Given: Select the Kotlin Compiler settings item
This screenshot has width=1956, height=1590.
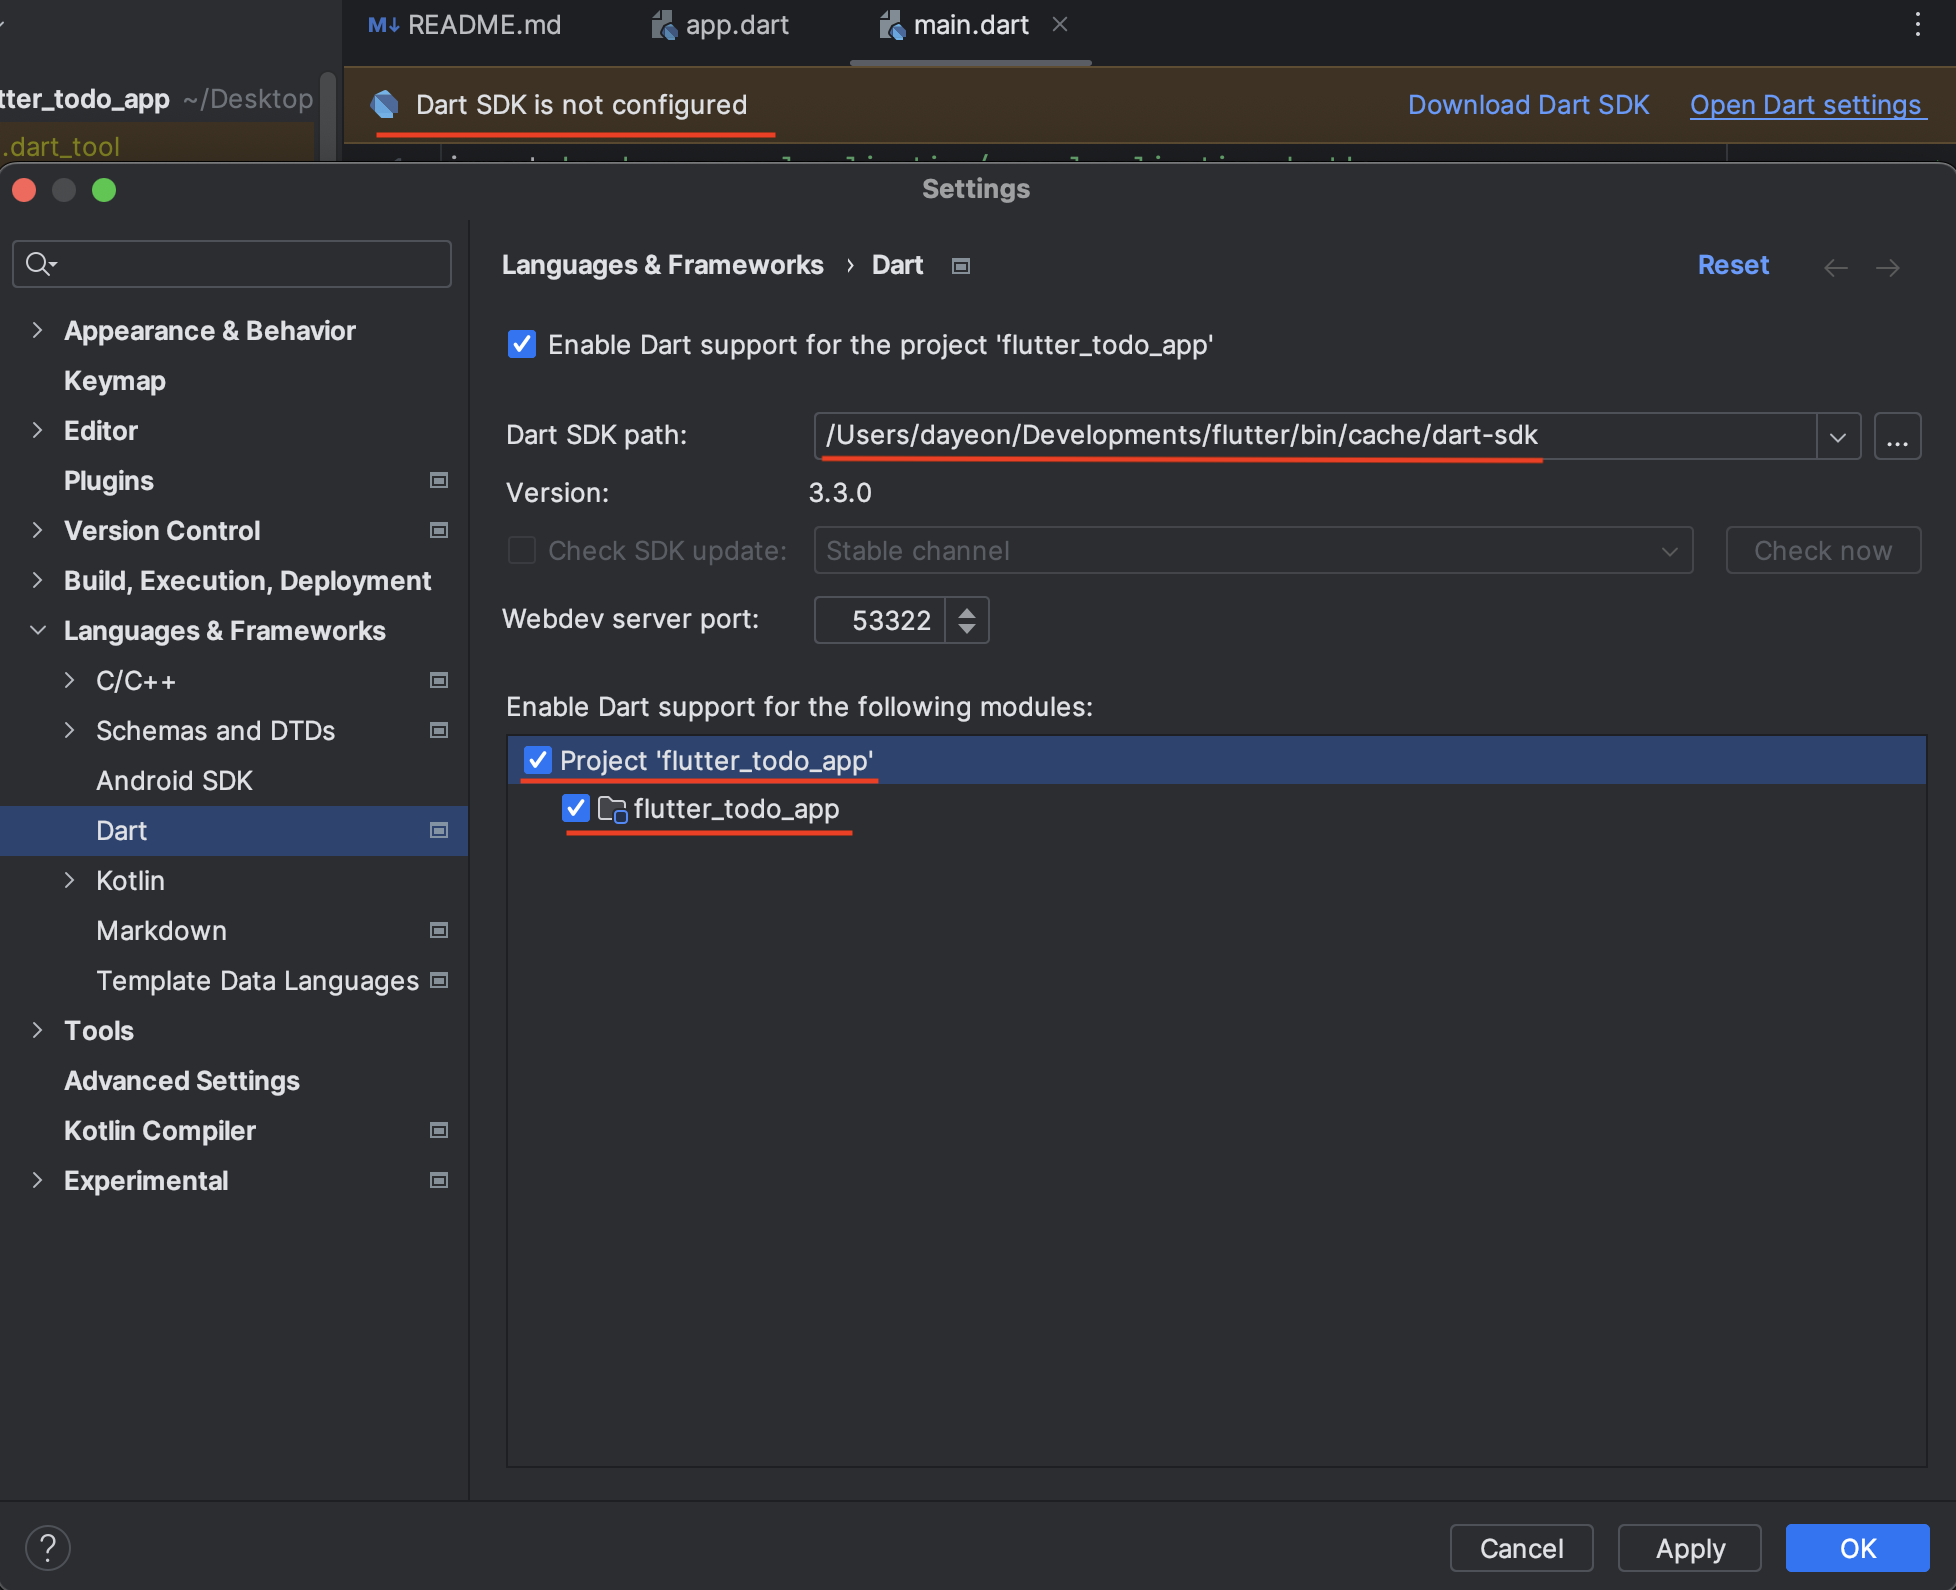Looking at the screenshot, I should 160,1131.
